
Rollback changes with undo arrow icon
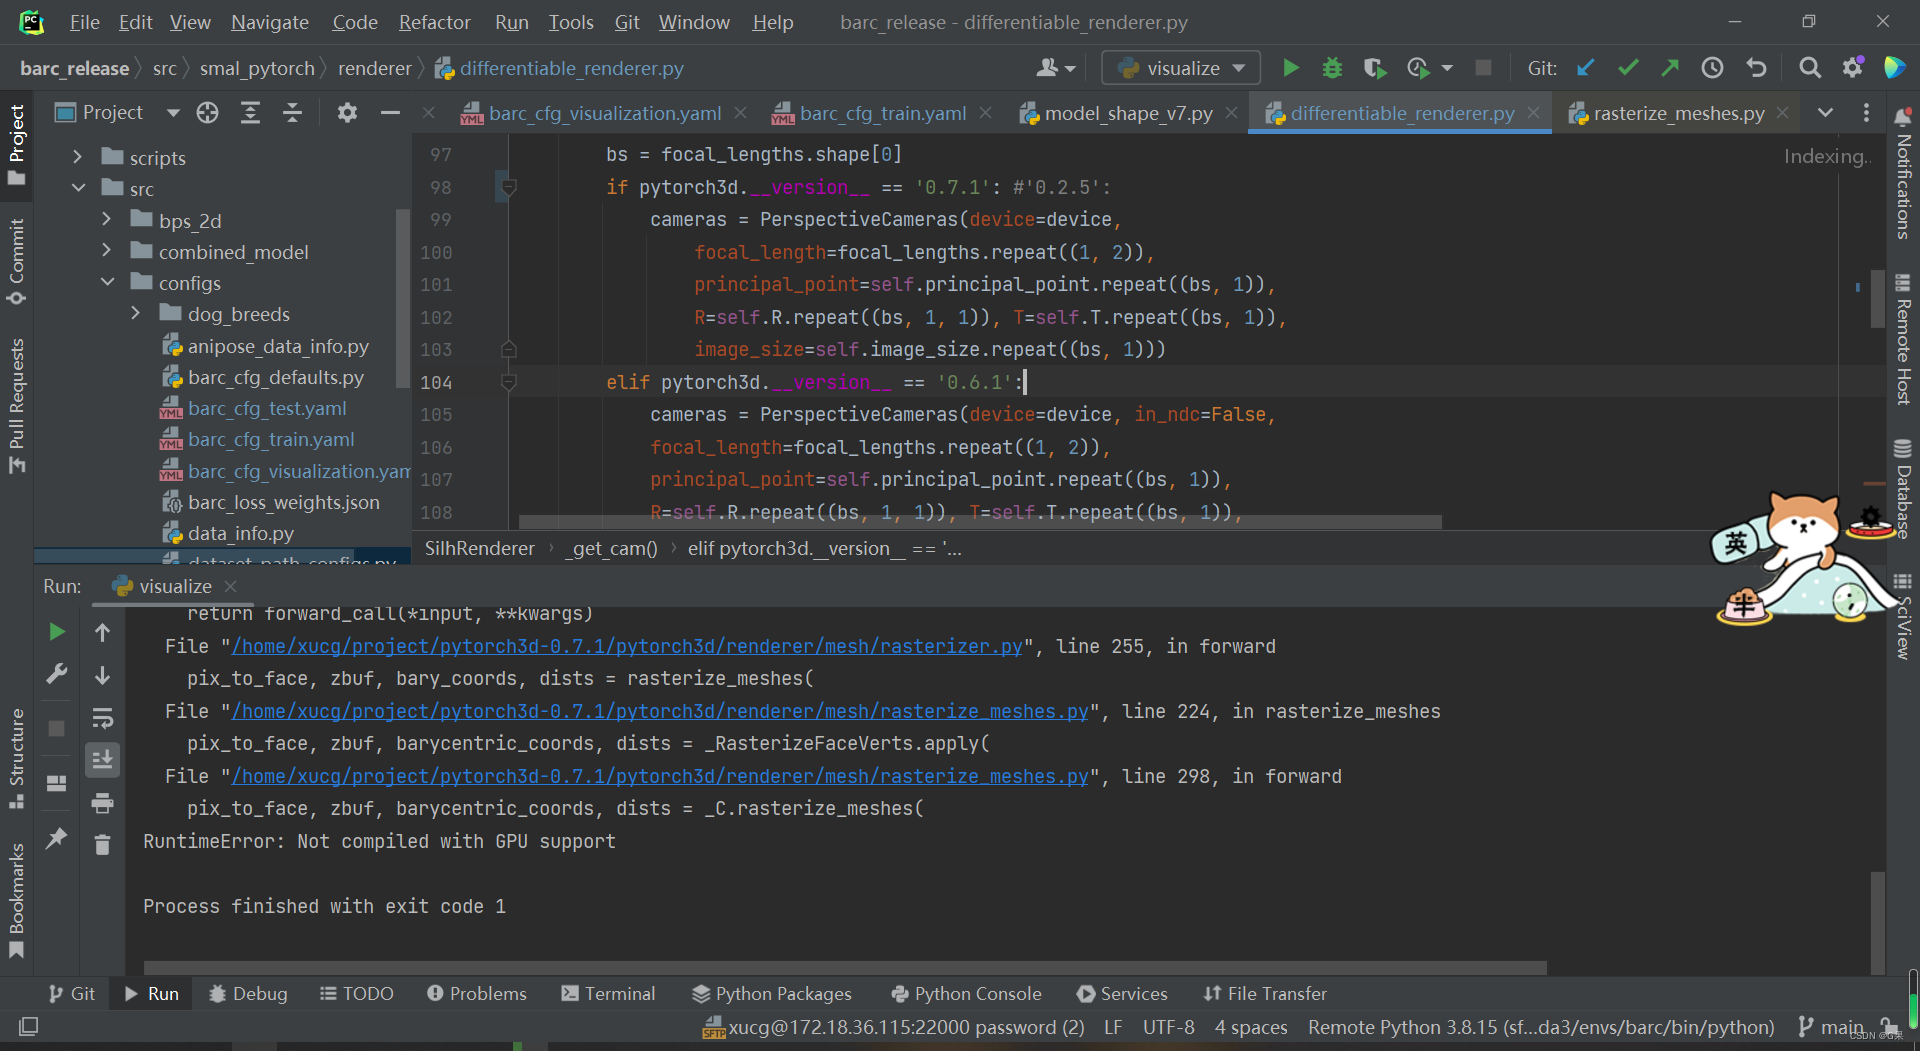coord(1756,68)
